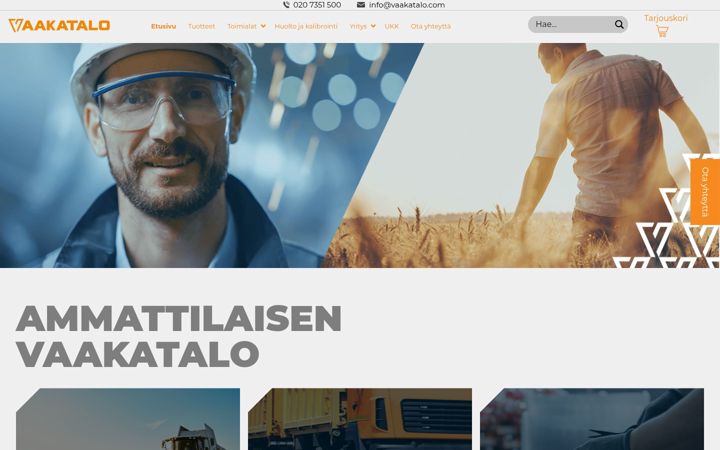Open Huolto ja kalibrointi page
720x450 pixels.
(306, 26)
